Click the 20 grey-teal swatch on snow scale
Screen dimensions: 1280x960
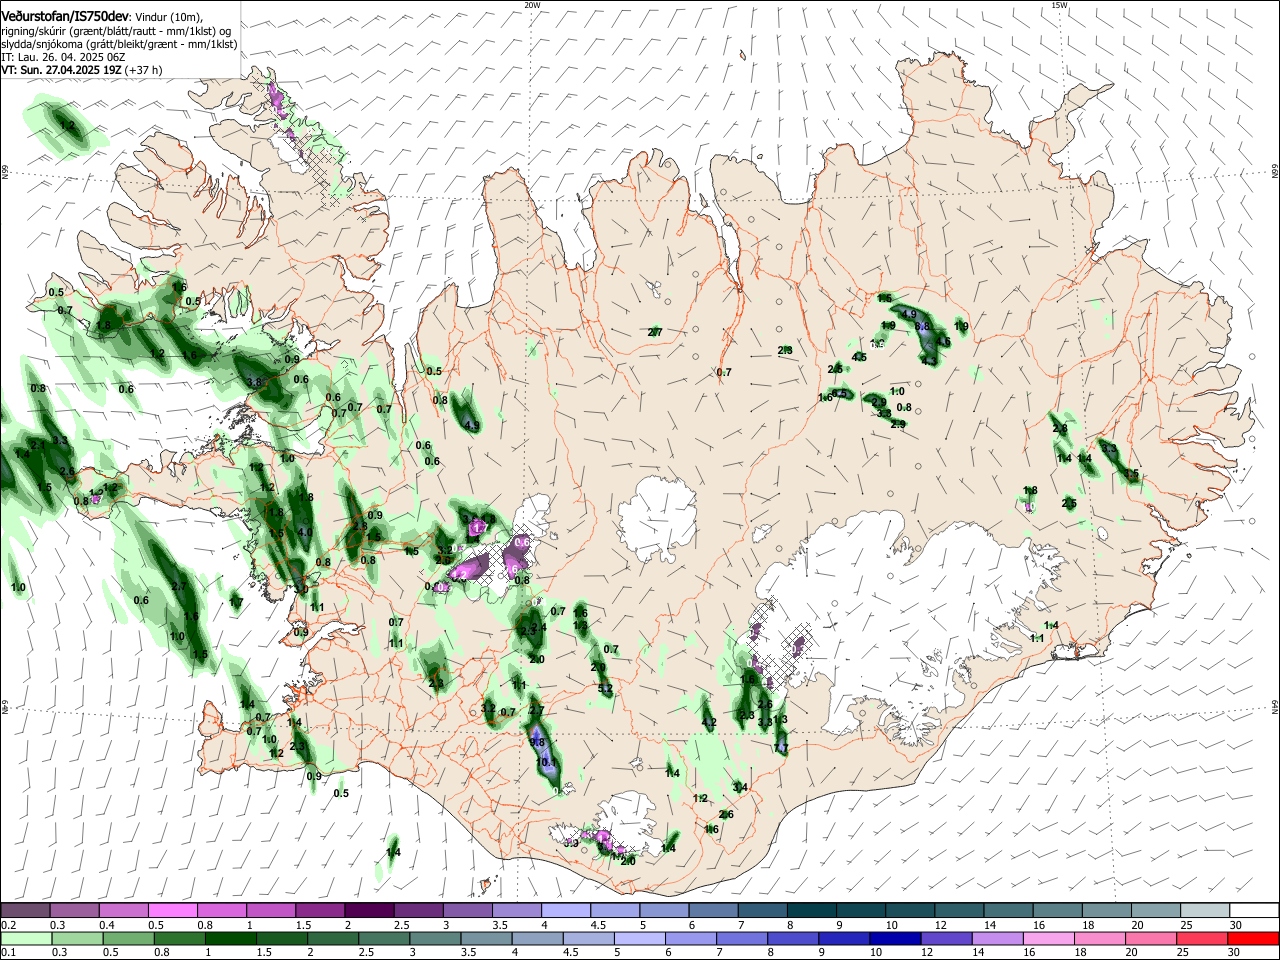pyautogui.click(x=1156, y=910)
